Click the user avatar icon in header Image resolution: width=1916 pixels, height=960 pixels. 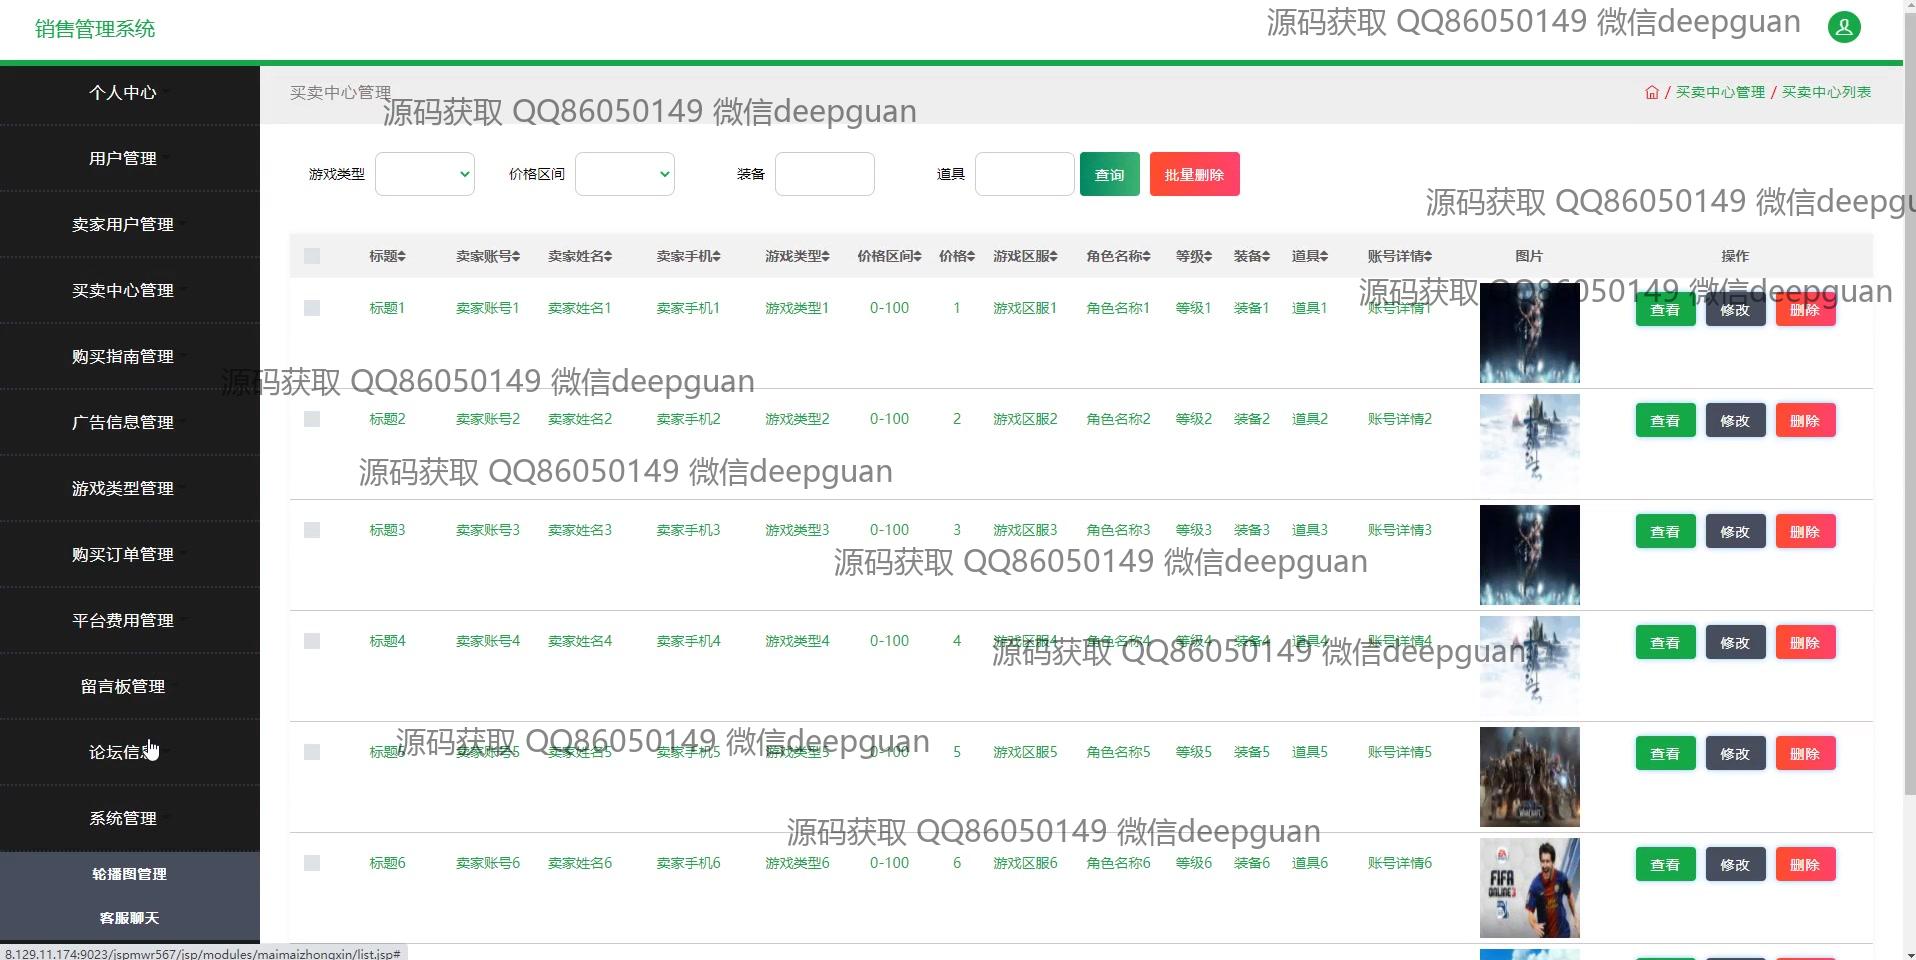click(1843, 27)
